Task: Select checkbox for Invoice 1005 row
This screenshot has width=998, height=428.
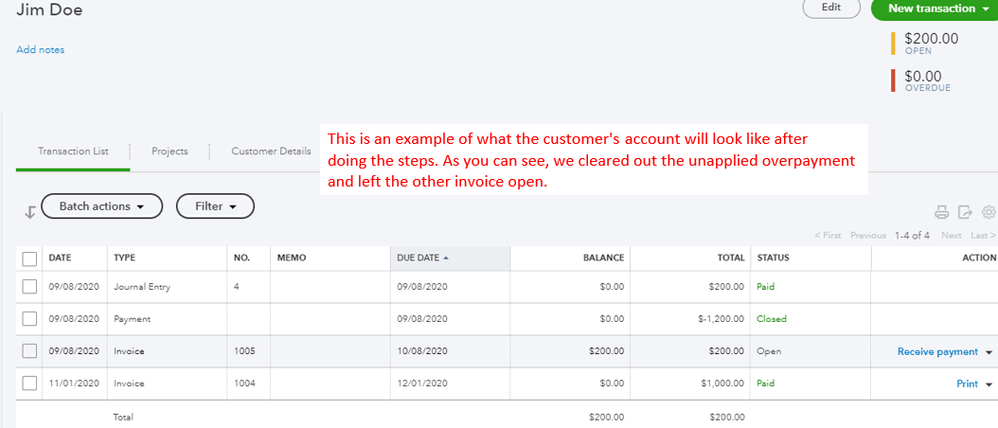Action: [30, 351]
